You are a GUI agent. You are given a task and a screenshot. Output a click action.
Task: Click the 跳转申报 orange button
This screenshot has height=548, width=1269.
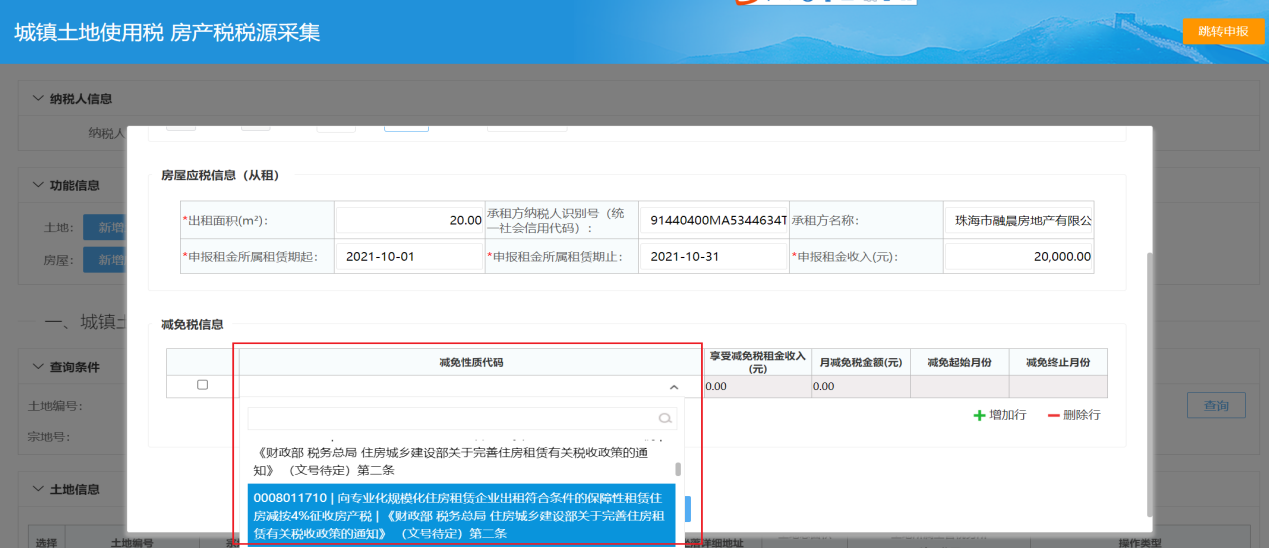point(1223,31)
